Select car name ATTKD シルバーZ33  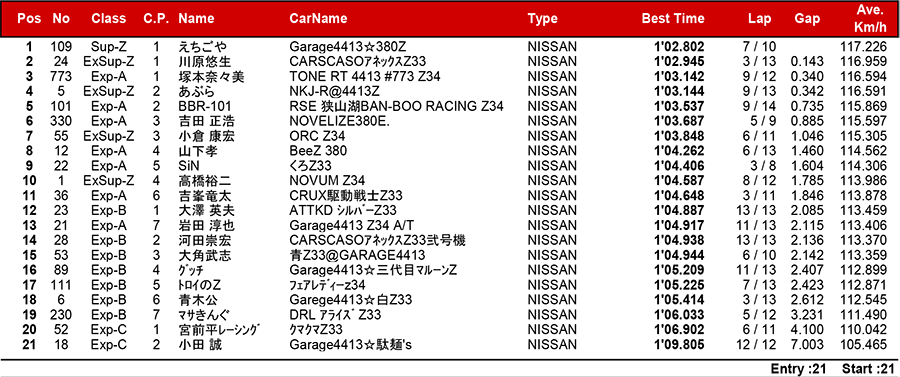343,211
